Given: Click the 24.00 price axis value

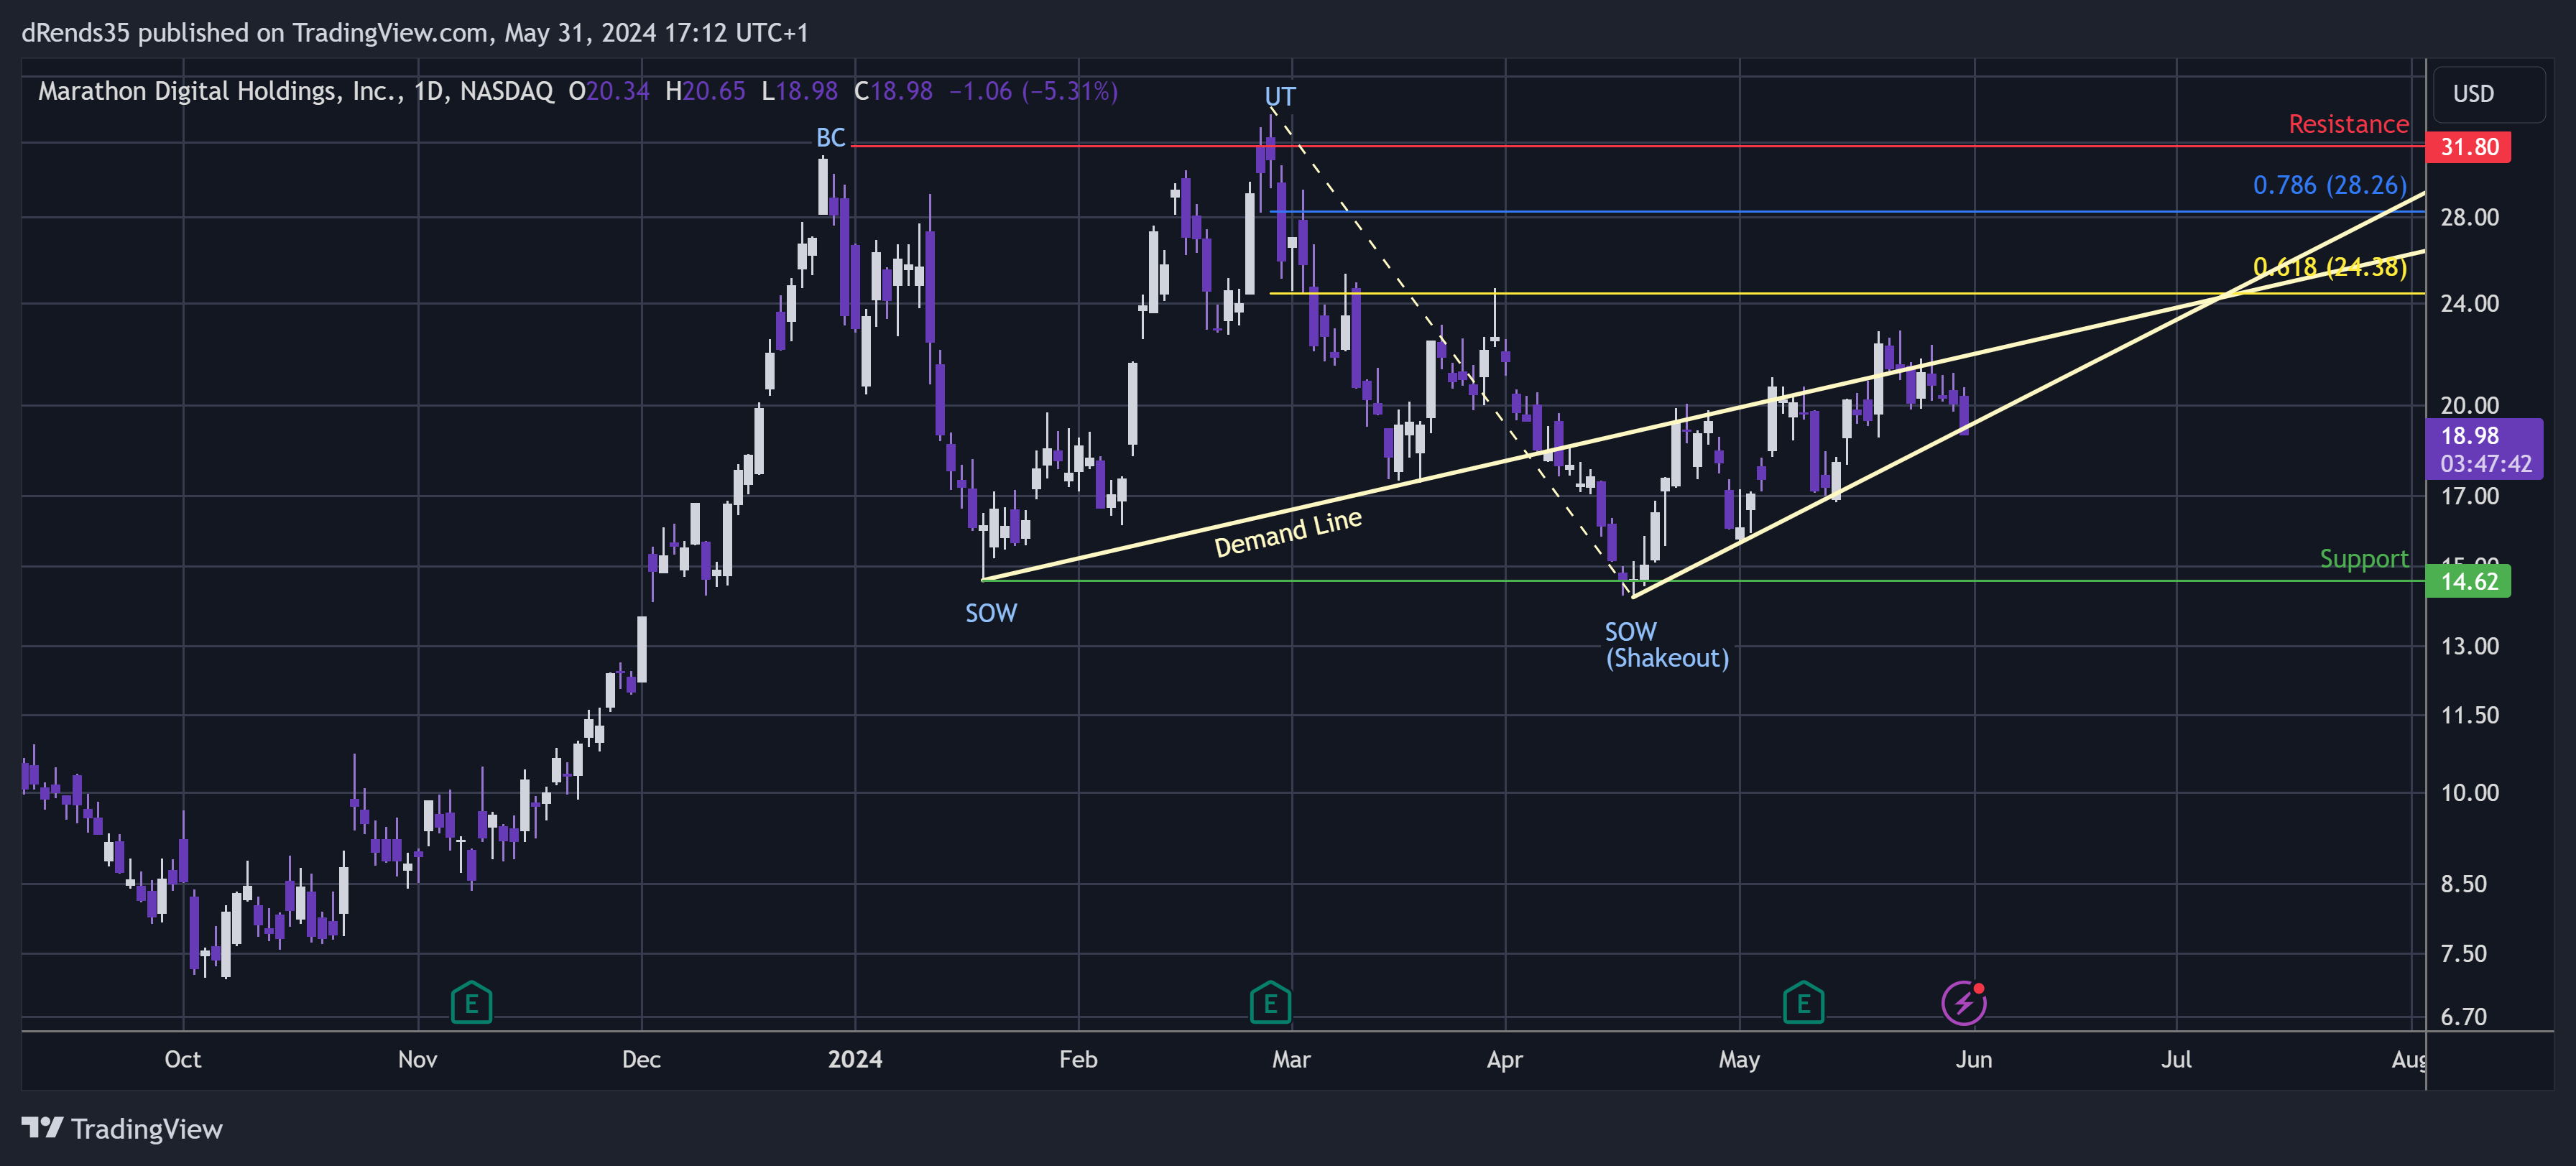Looking at the screenshot, I should (2469, 303).
